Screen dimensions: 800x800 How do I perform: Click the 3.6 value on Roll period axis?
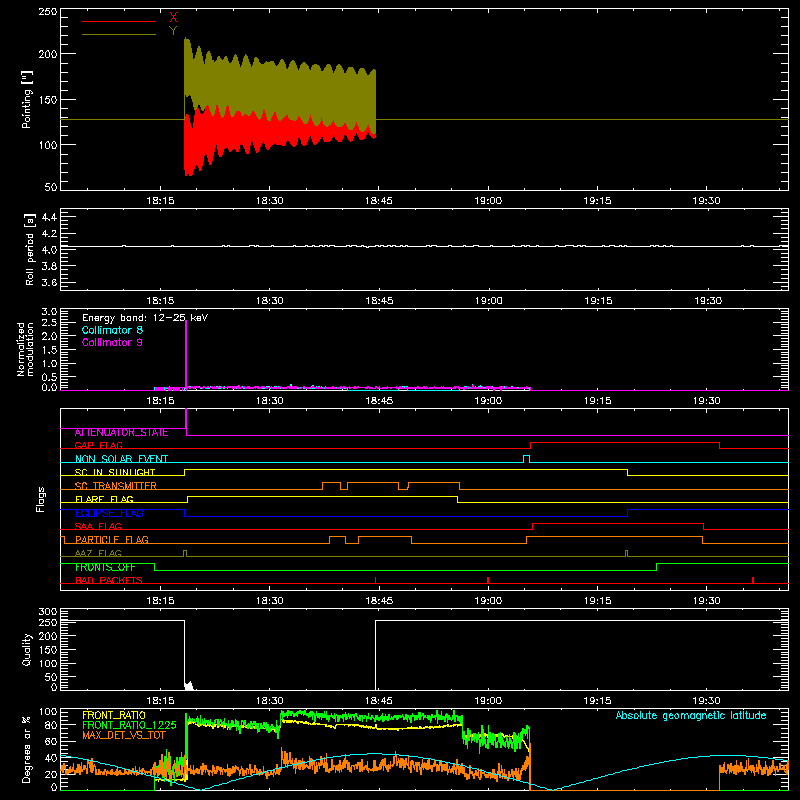point(48,282)
